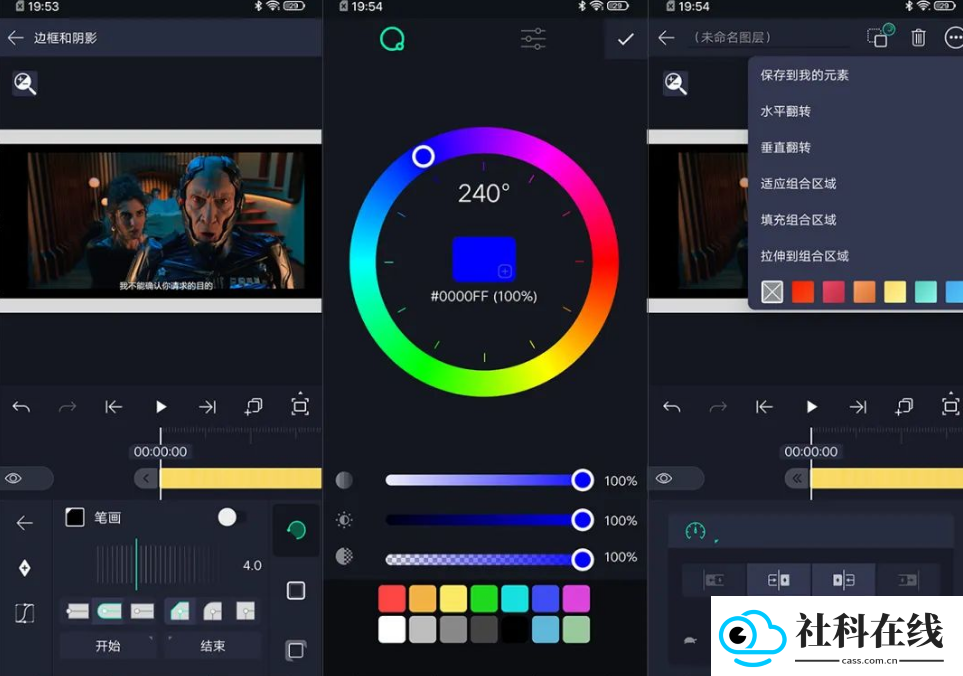The image size is (963, 676).
Task: Tap the blue color preview box
Action: click(x=484, y=258)
